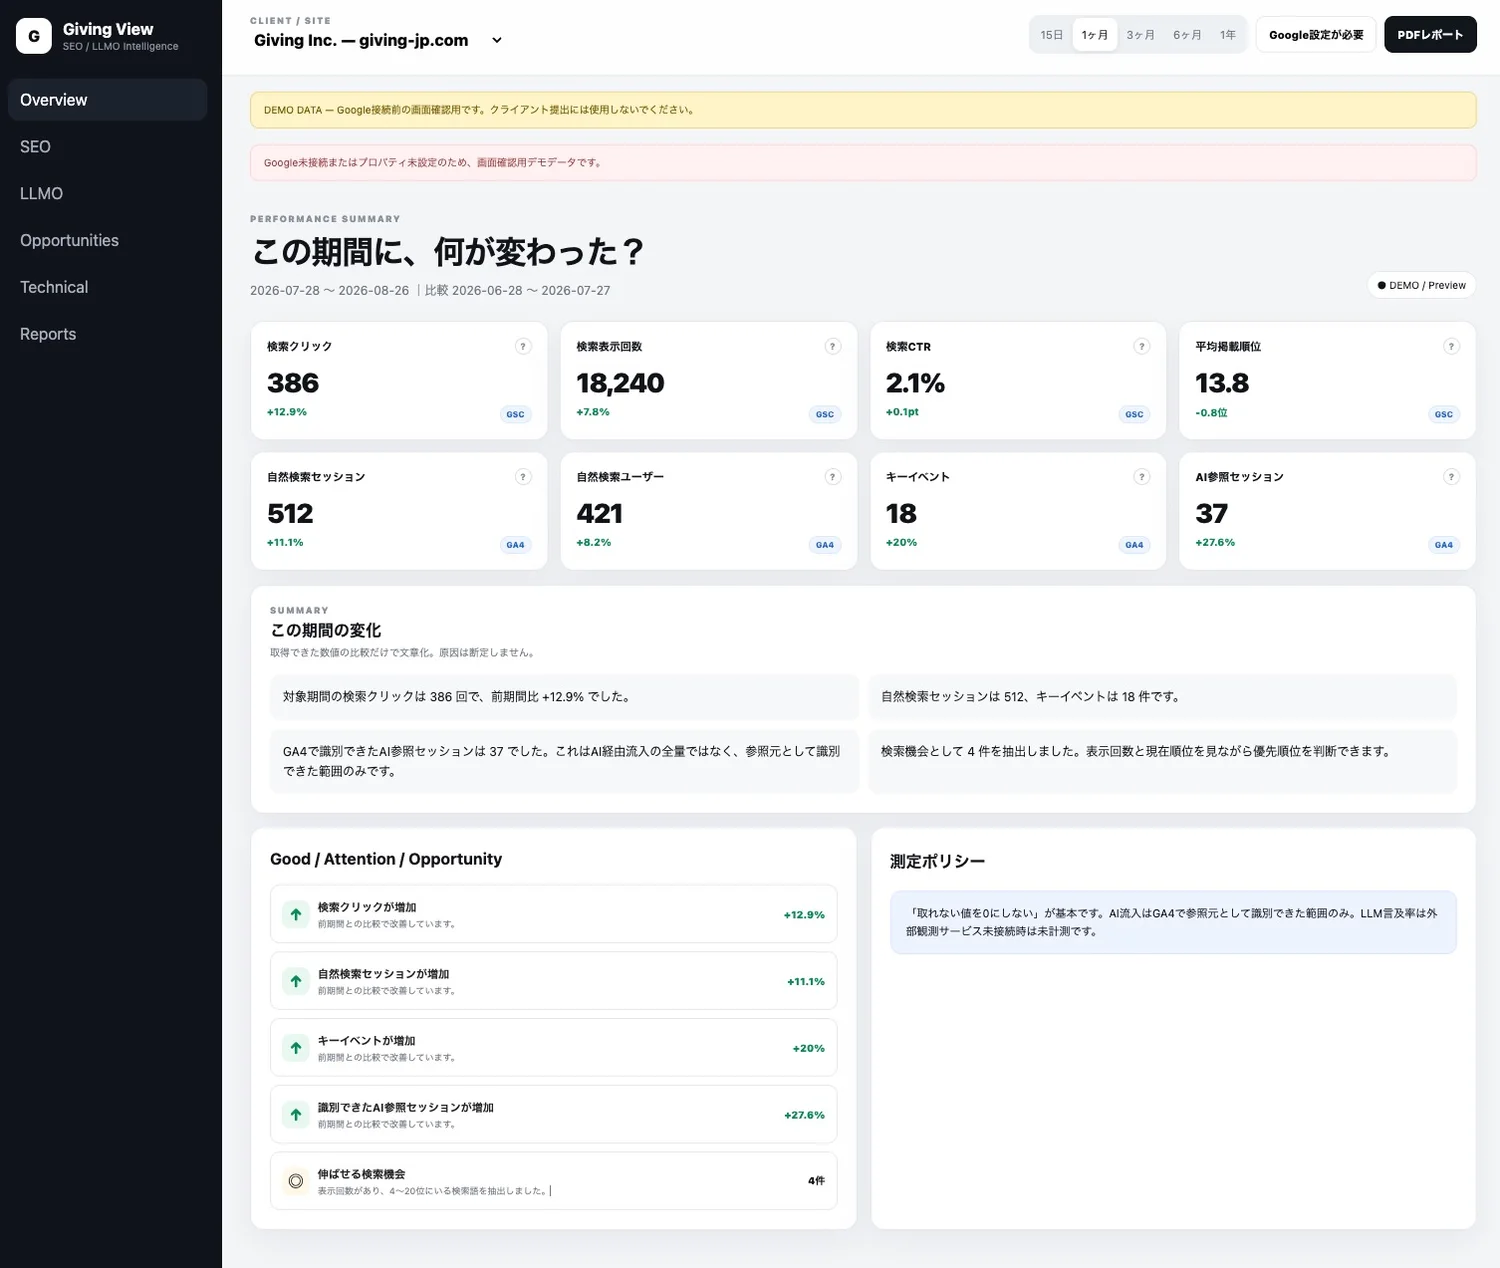
Task: Open help icon on 平均掲載順位 card
Action: (1451, 346)
